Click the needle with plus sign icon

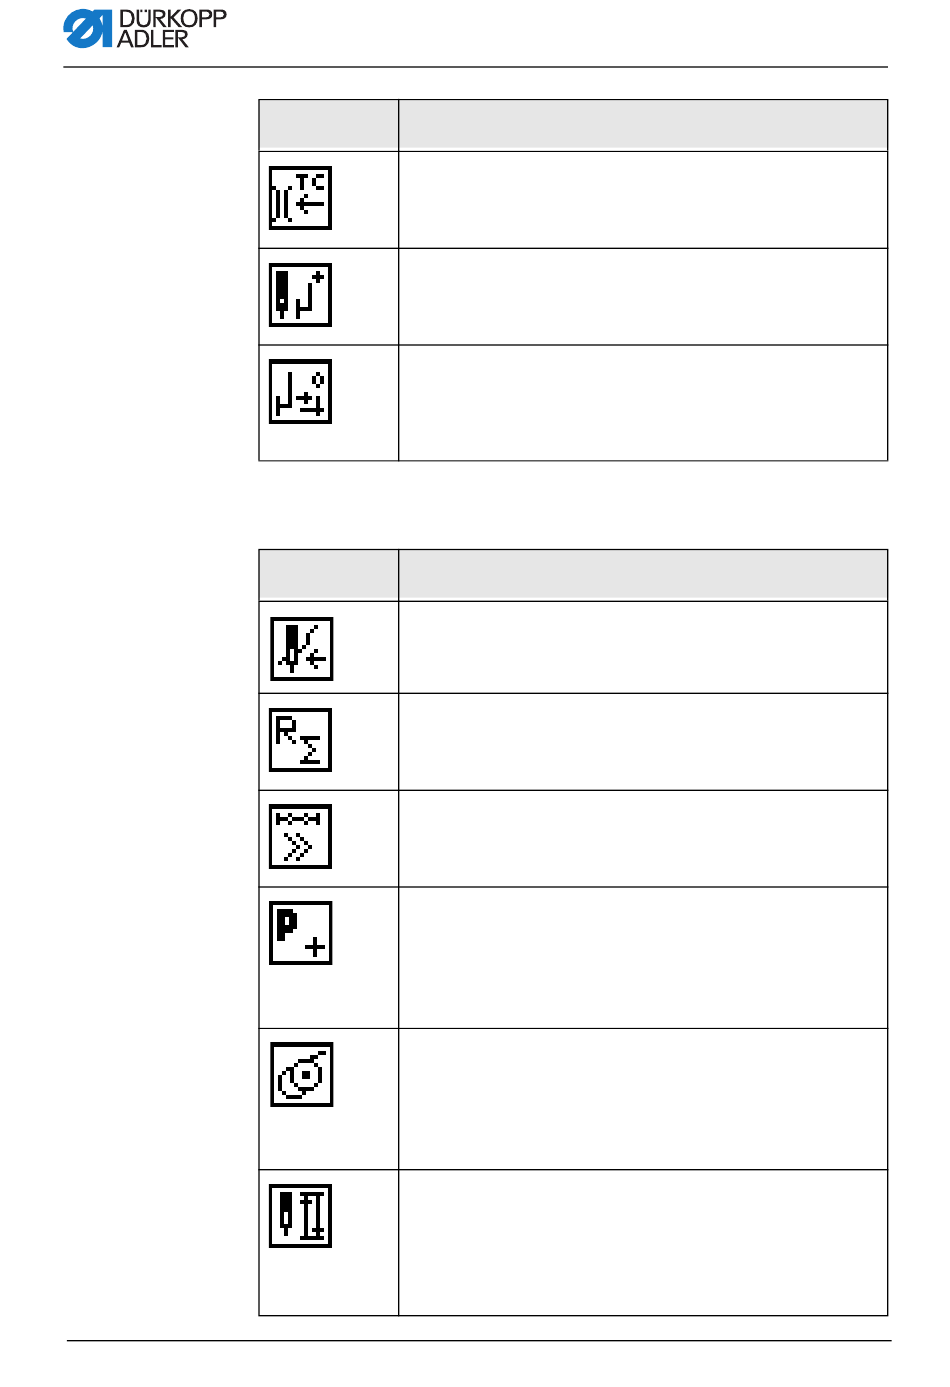pyautogui.click(x=300, y=295)
